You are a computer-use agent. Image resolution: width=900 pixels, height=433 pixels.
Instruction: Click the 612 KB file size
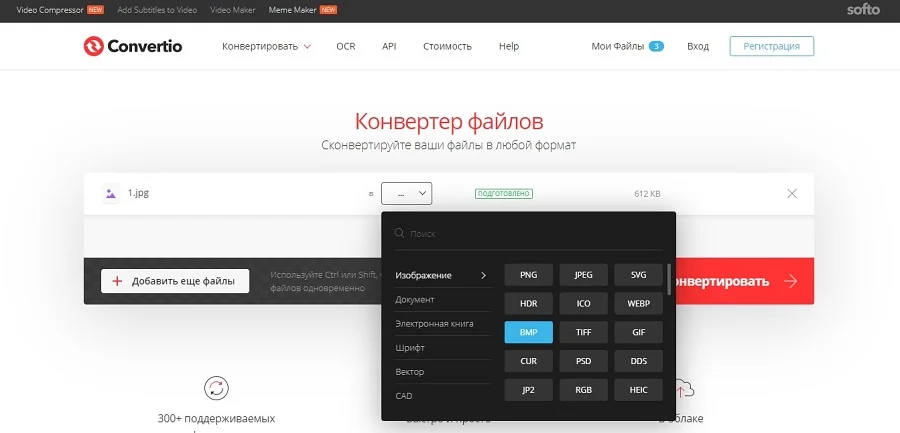click(x=647, y=194)
